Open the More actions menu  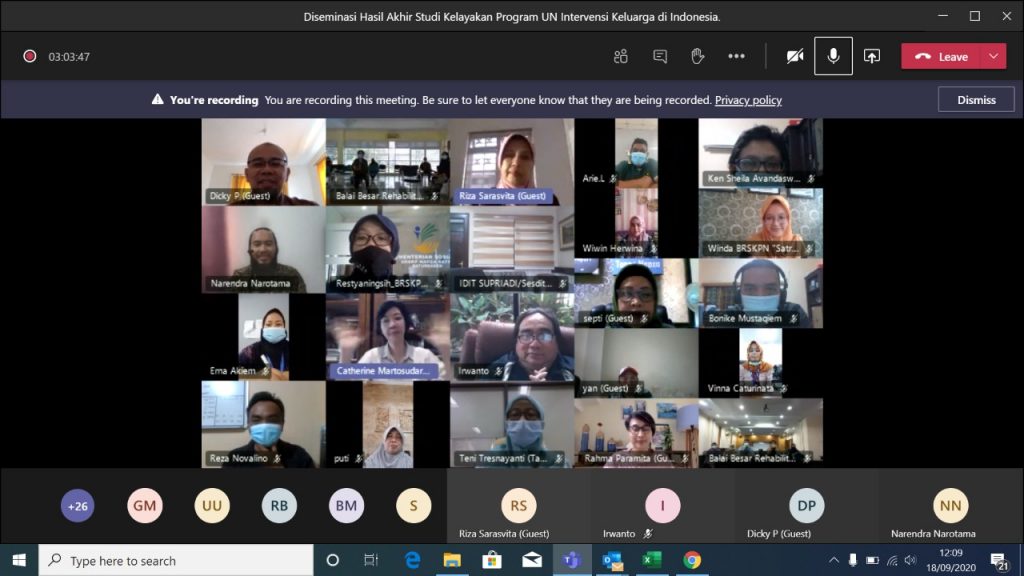(737, 56)
